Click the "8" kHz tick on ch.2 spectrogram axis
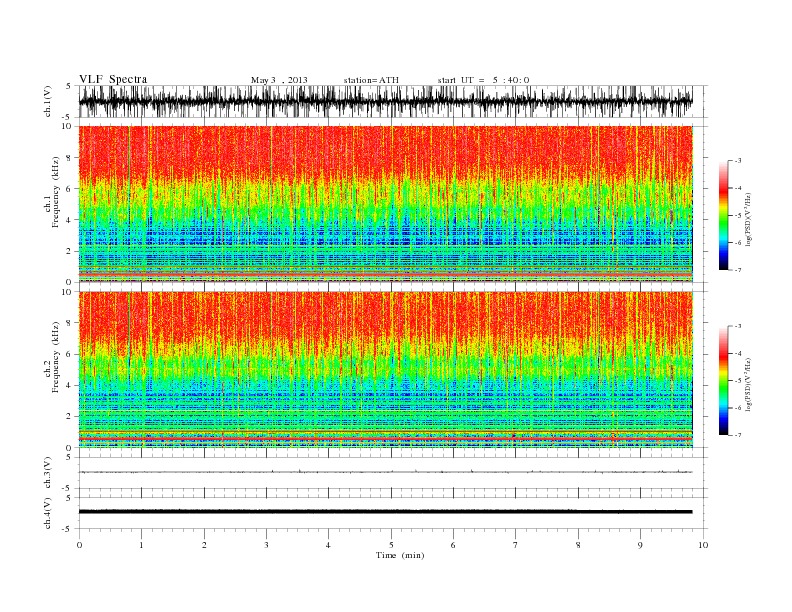 [x=69, y=323]
